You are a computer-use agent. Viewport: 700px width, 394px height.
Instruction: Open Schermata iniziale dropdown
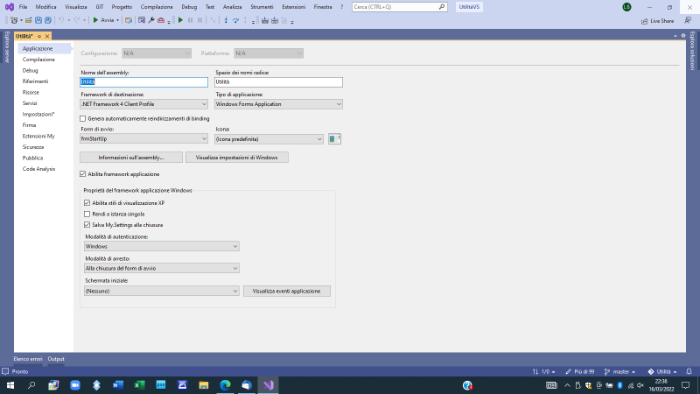[x=162, y=291]
